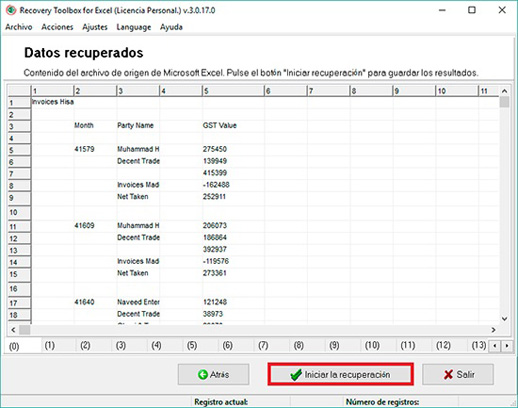Select row header 16
The height and width of the screenshot is (408, 518).
click(x=19, y=289)
